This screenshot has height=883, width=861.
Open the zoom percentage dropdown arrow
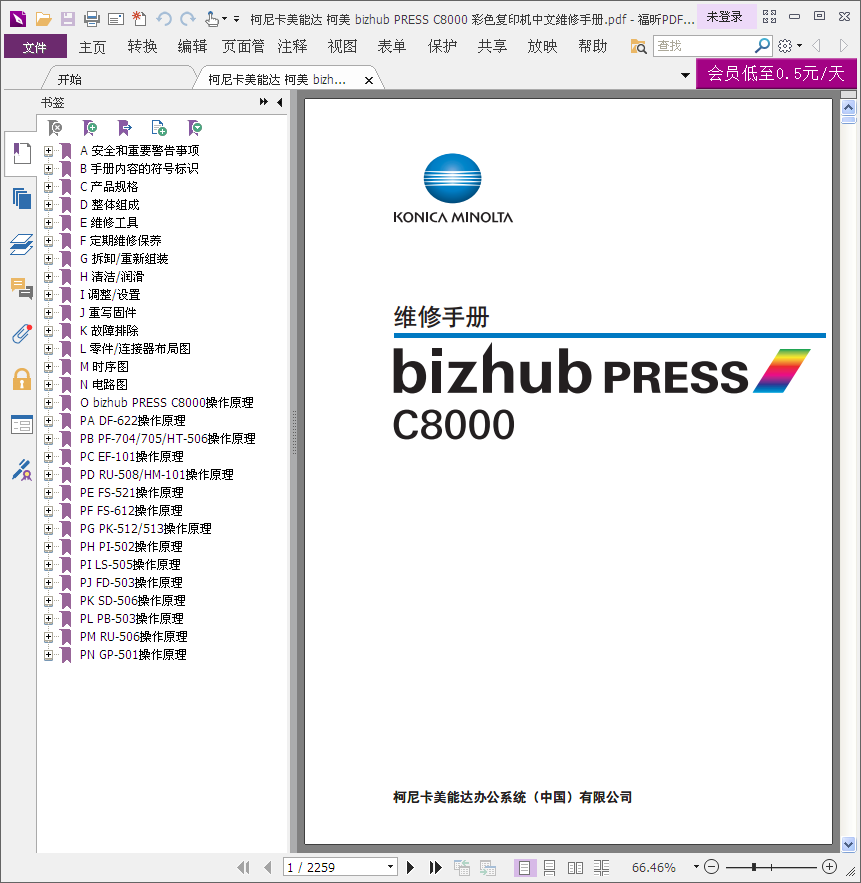pos(697,867)
